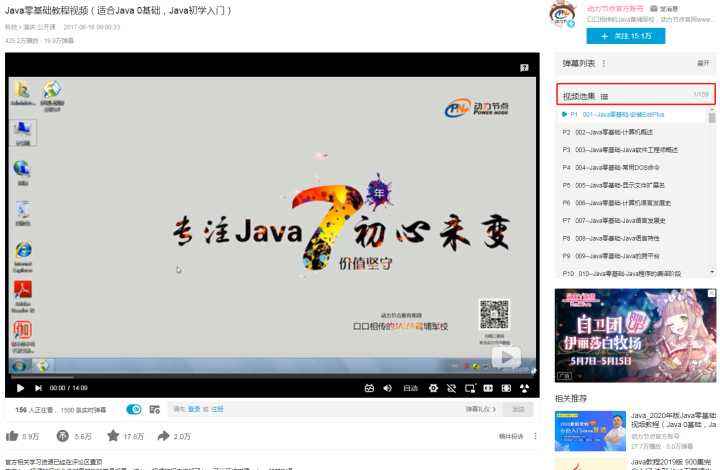Click the playlist scroll-down arrow
This screenshot has width=720, height=470.
712,272
